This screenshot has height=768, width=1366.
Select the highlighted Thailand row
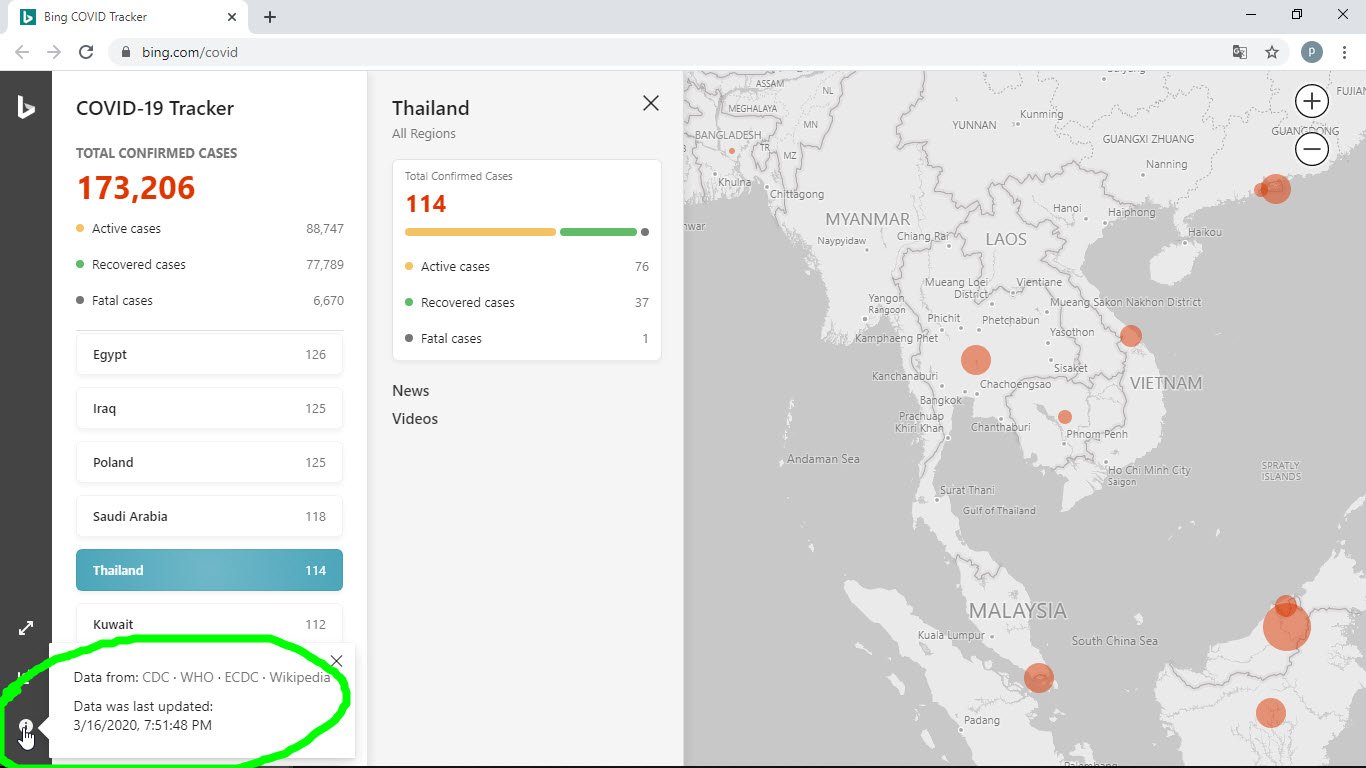[209, 570]
